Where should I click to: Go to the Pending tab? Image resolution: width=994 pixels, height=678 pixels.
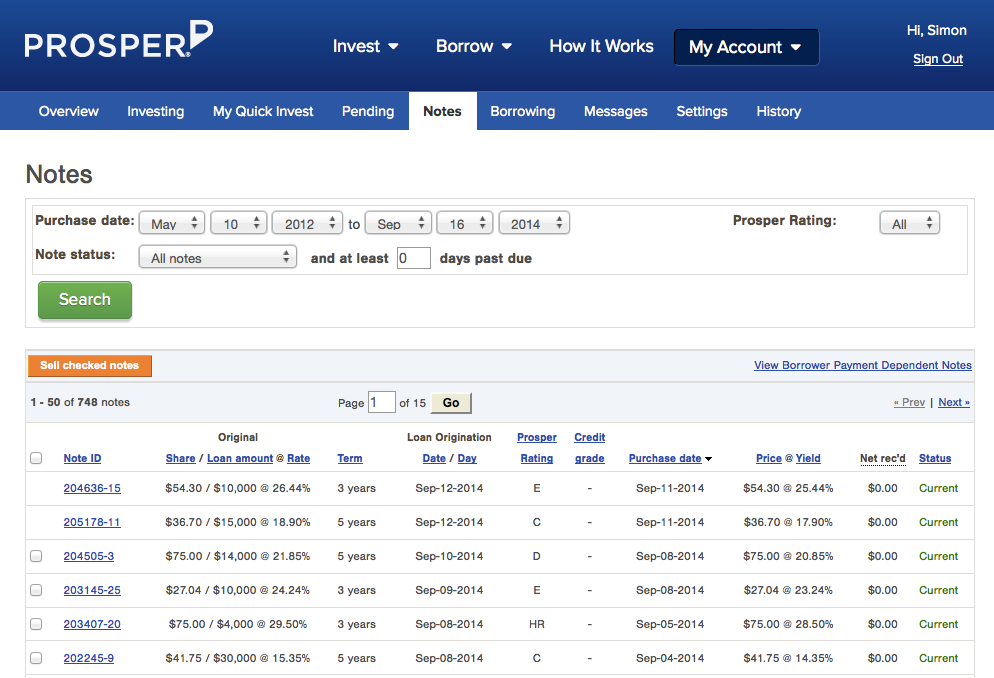click(x=368, y=112)
